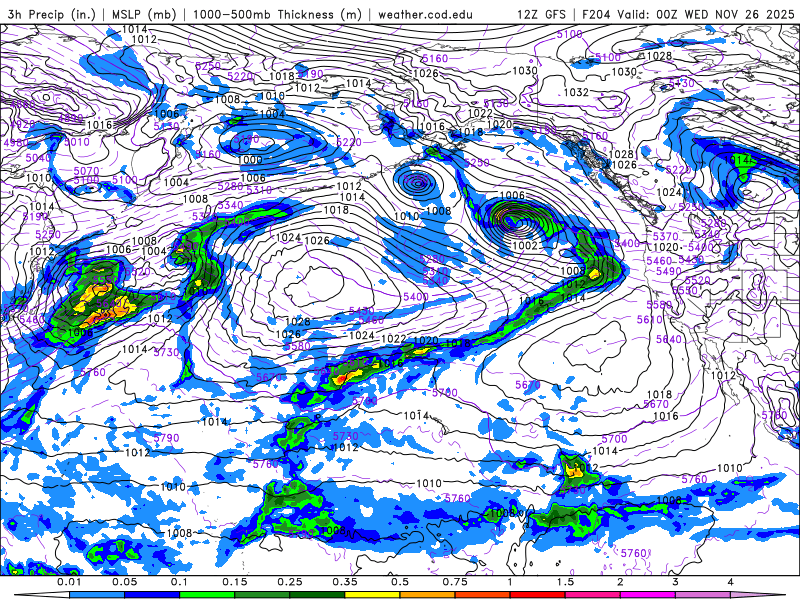The height and width of the screenshot is (600, 800).
Task: Click the 5010 thickness label
Action: pyautogui.click(x=77, y=142)
